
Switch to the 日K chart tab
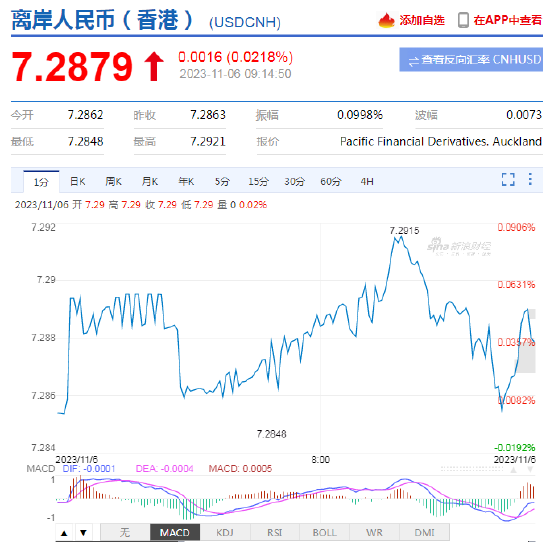(x=78, y=181)
